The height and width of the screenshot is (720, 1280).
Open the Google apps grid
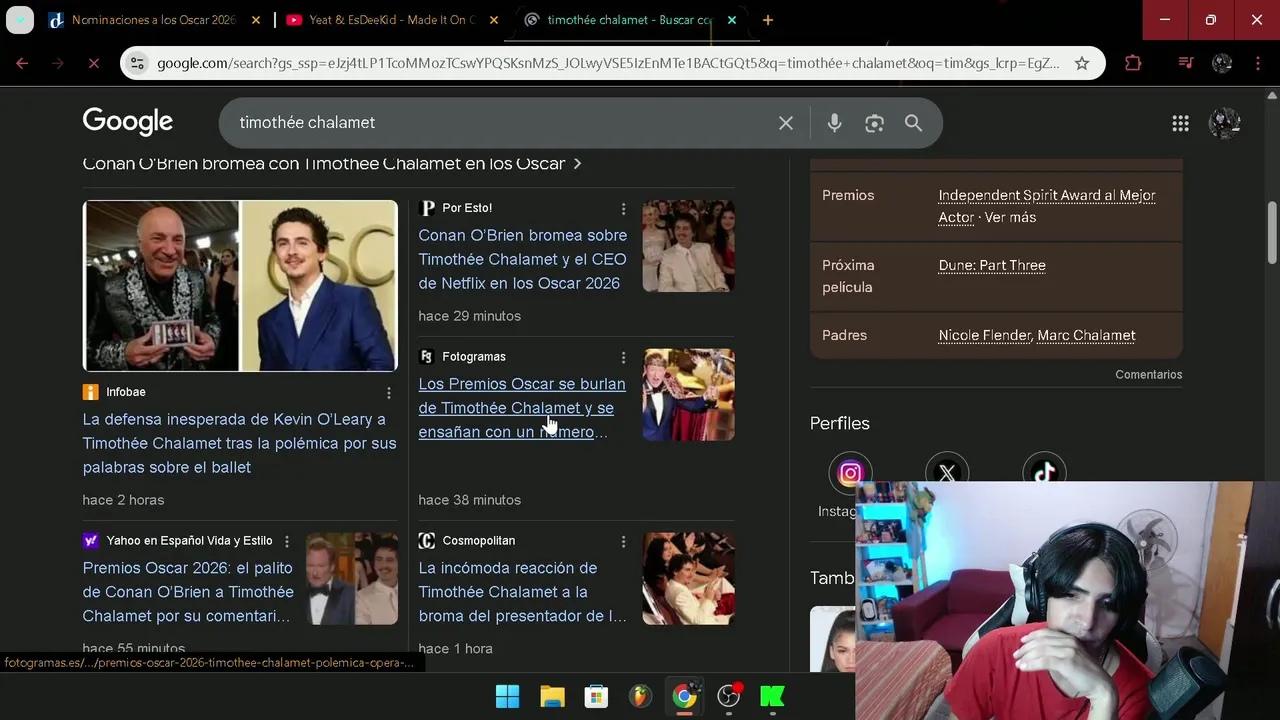(1180, 123)
